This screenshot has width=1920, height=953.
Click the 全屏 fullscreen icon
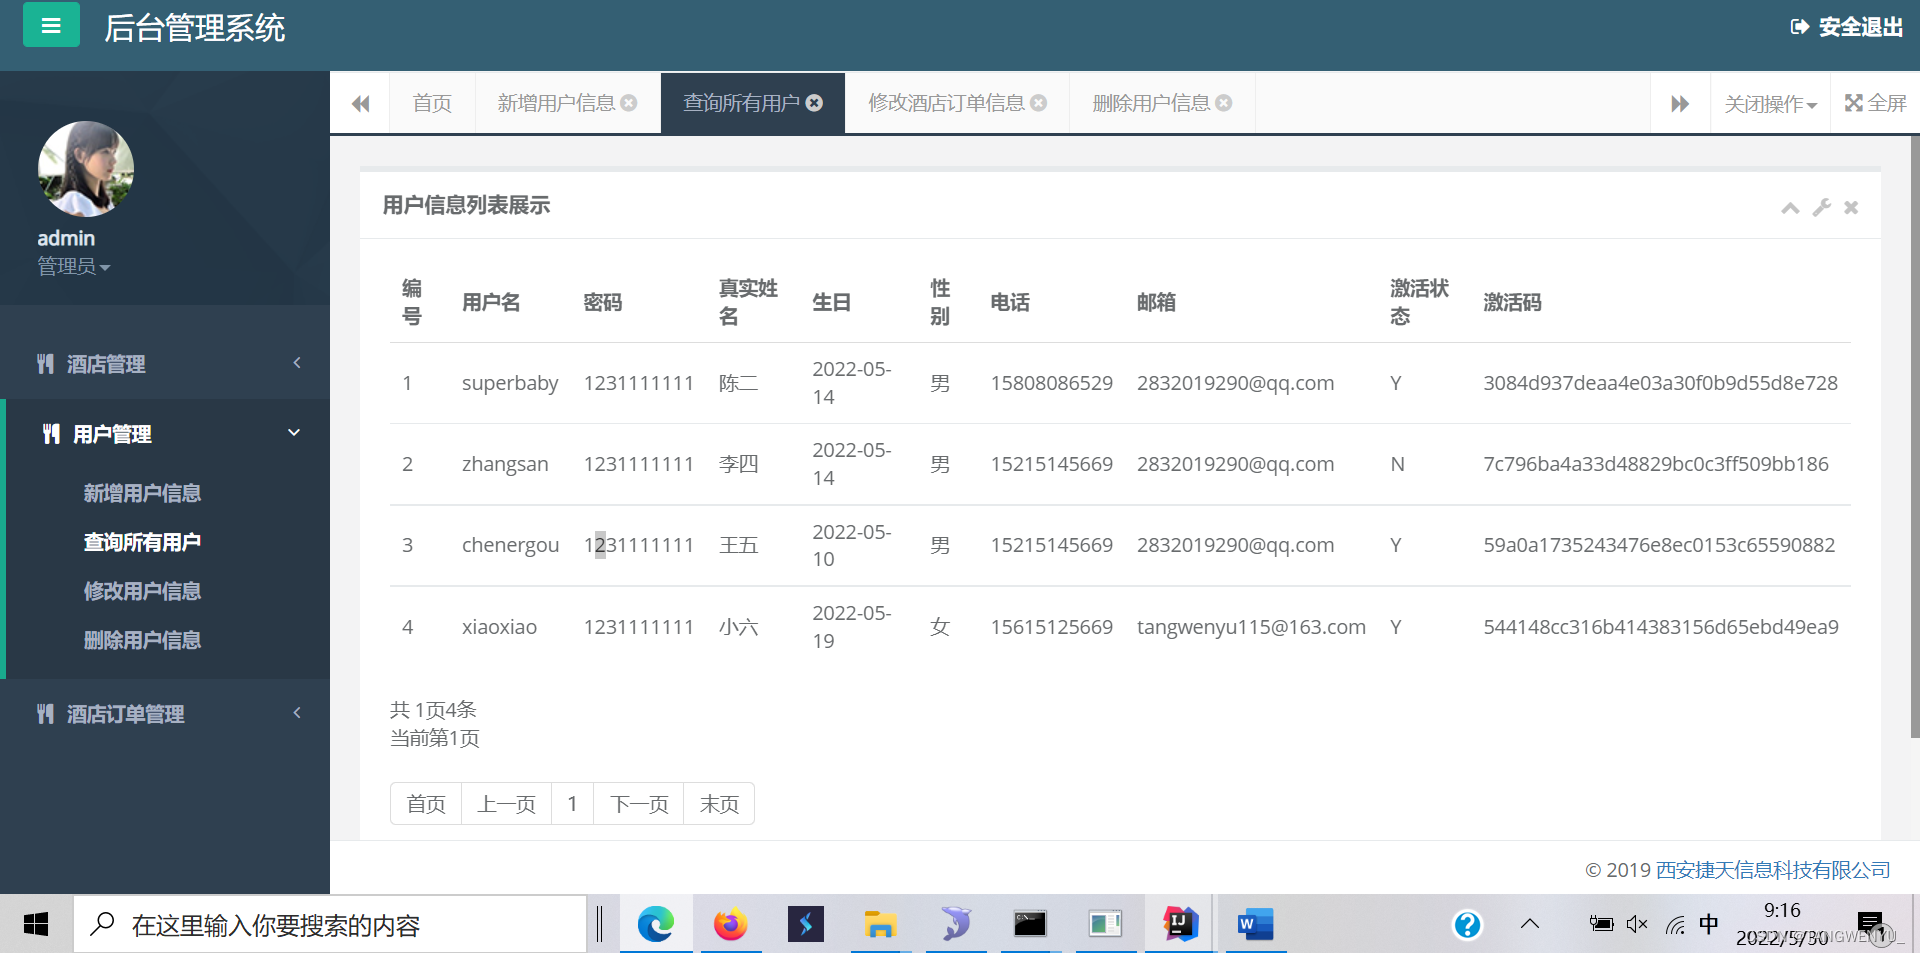[1875, 102]
